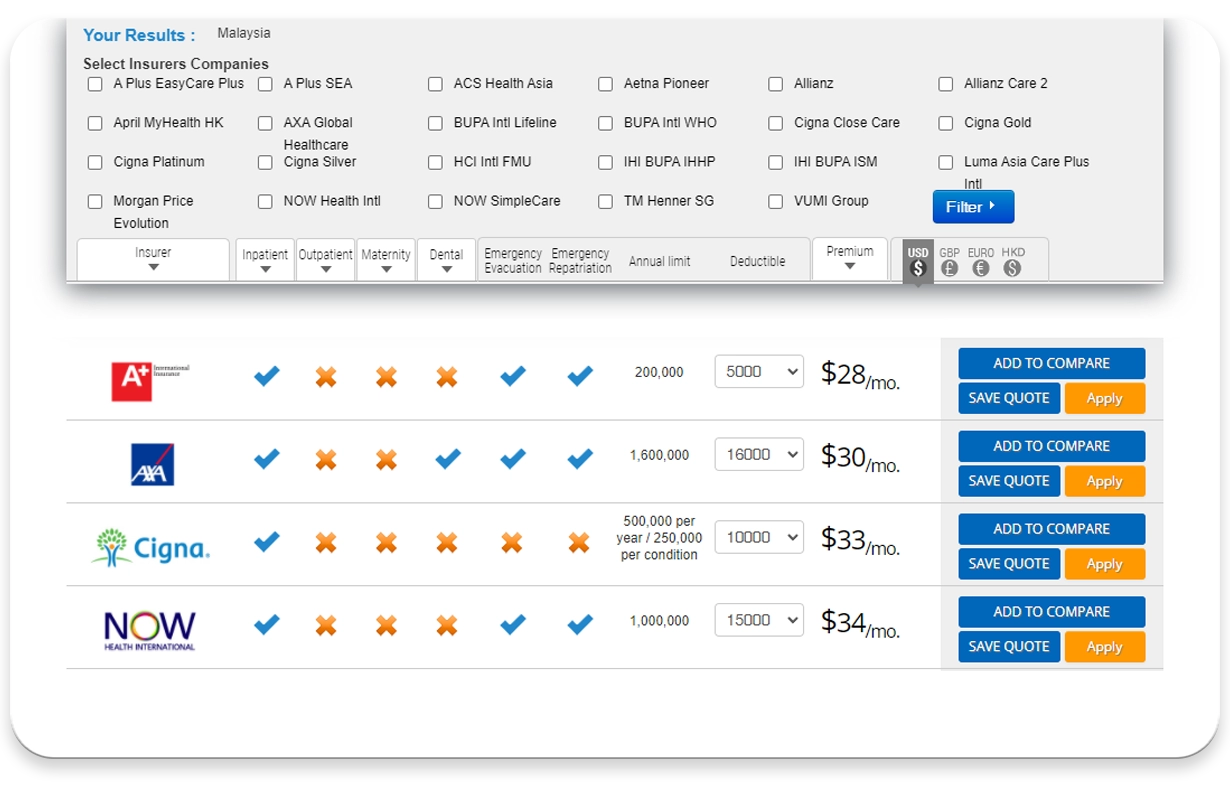Click the Inpatient checkmark in the A+ row
1230x791 pixels.
tap(267, 376)
